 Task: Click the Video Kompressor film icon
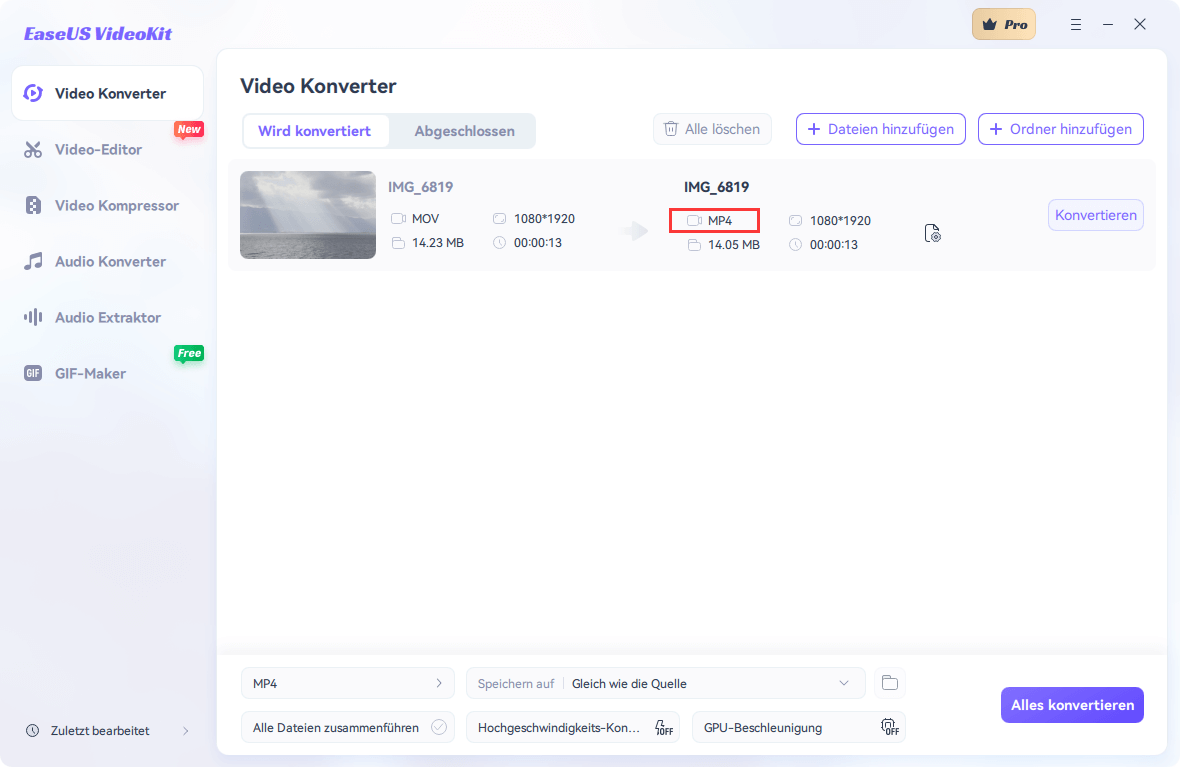point(33,205)
